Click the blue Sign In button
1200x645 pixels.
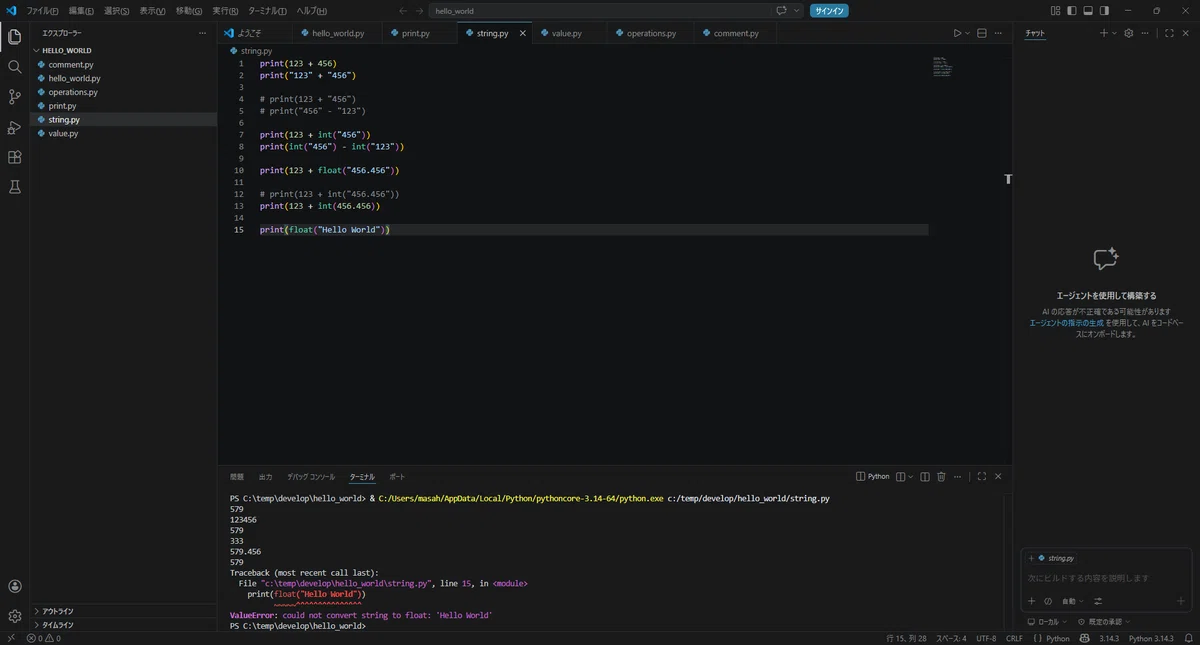[x=828, y=10]
